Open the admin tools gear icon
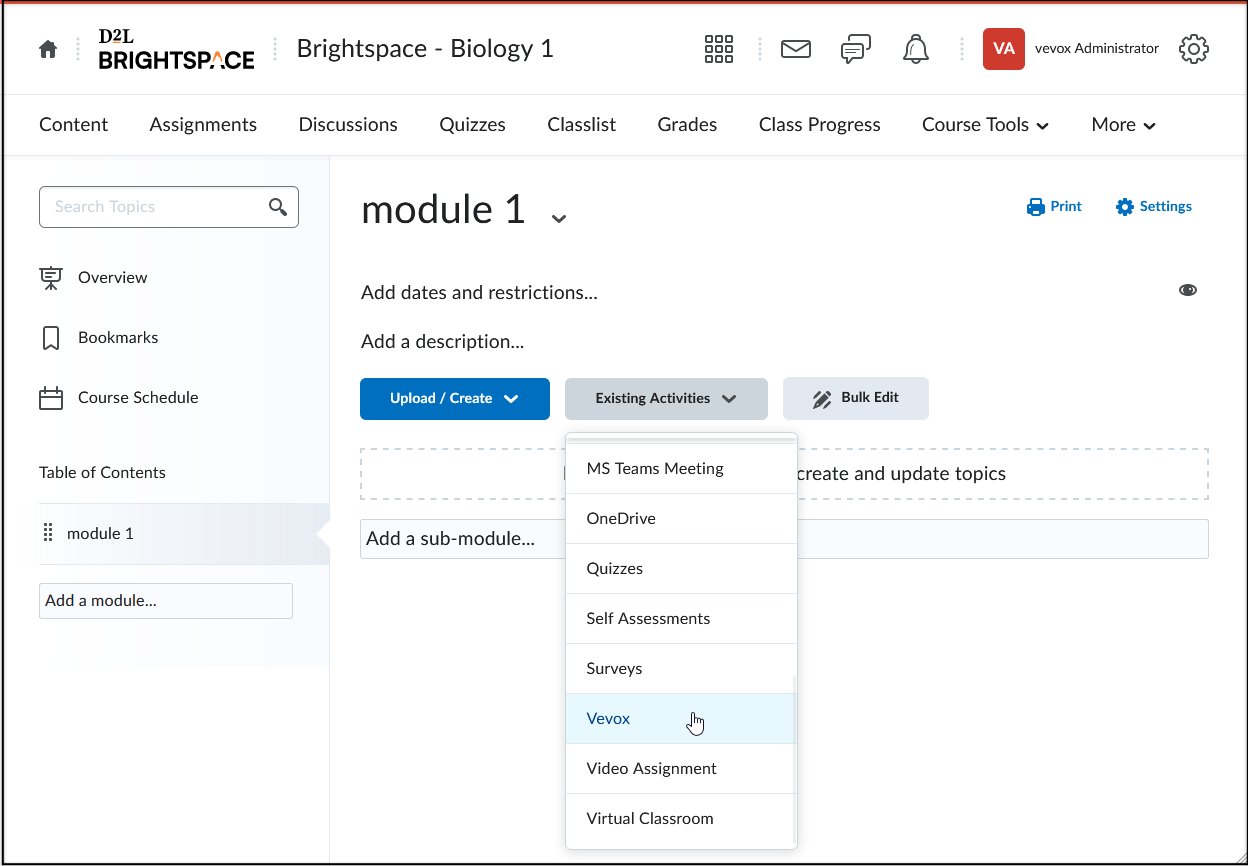This screenshot has width=1248, height=866. point(1193,49)
